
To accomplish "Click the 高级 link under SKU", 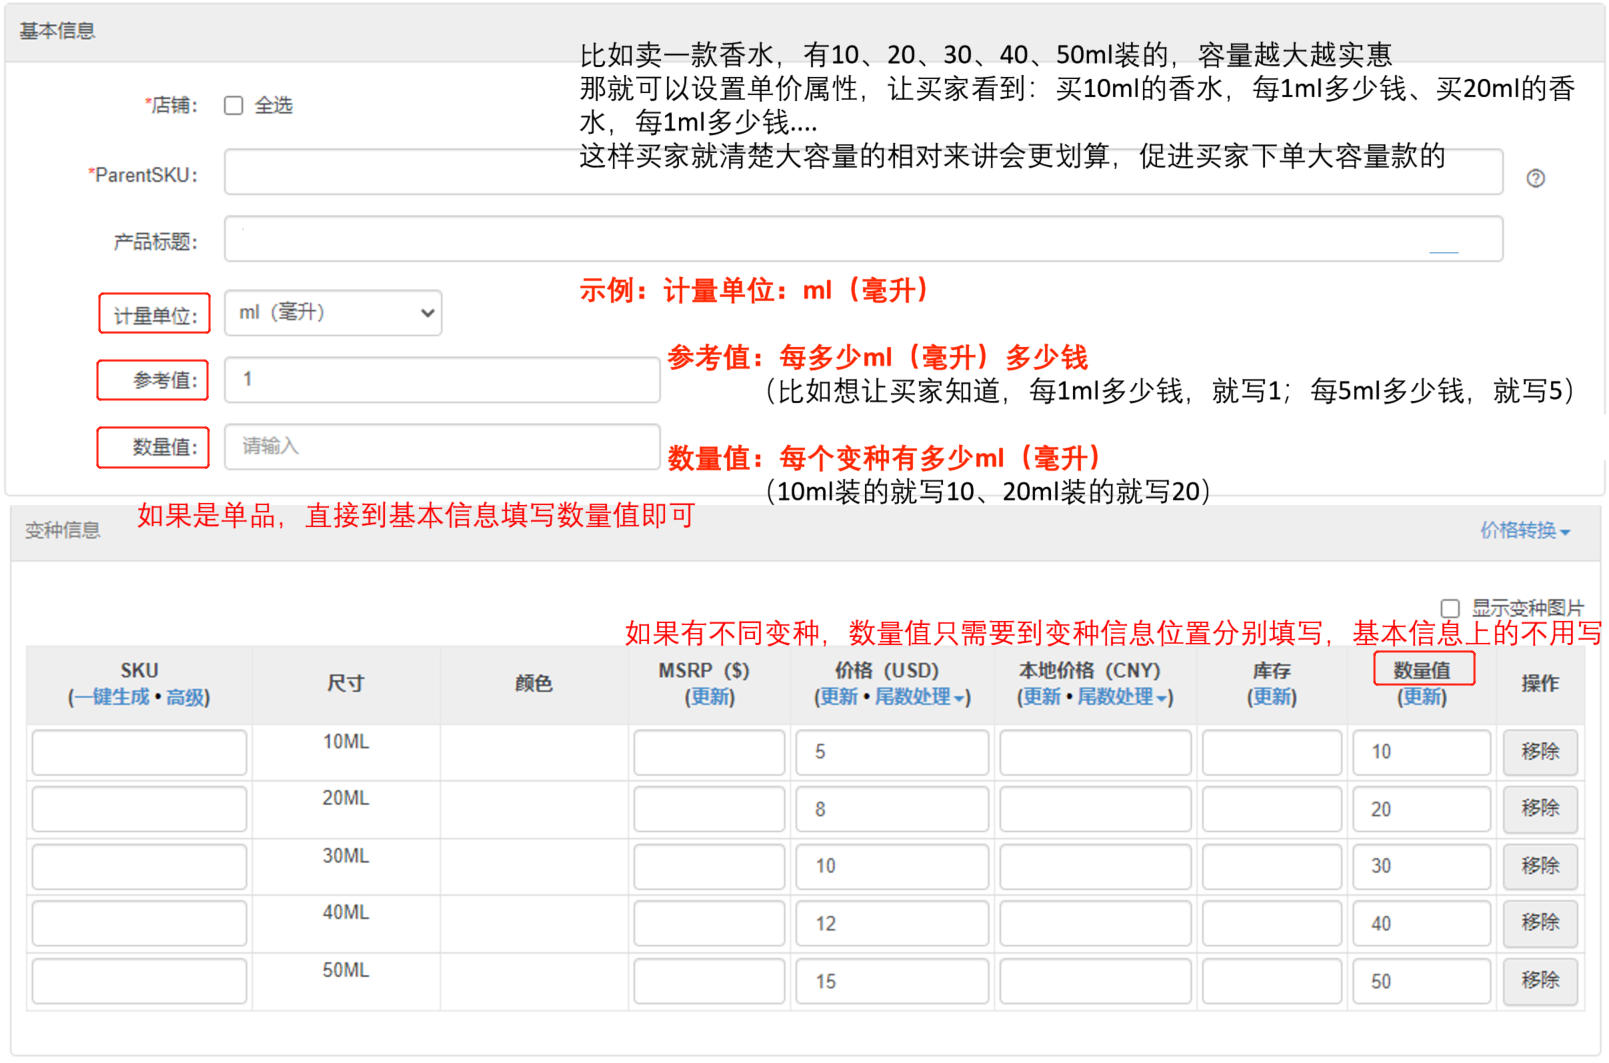I will pyautogui.click(x=184, y=697).
